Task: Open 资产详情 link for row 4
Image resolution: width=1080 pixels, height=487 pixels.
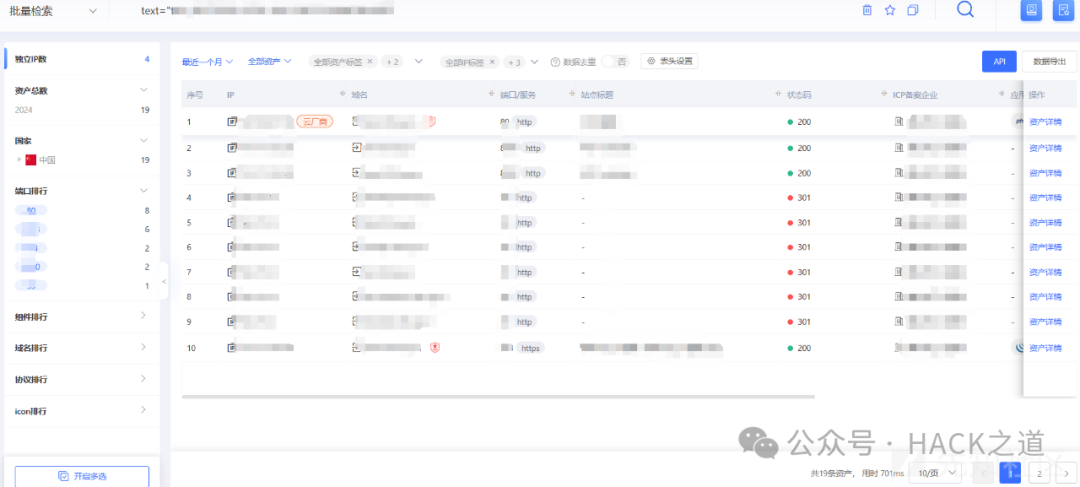Action: (1045, 197)
